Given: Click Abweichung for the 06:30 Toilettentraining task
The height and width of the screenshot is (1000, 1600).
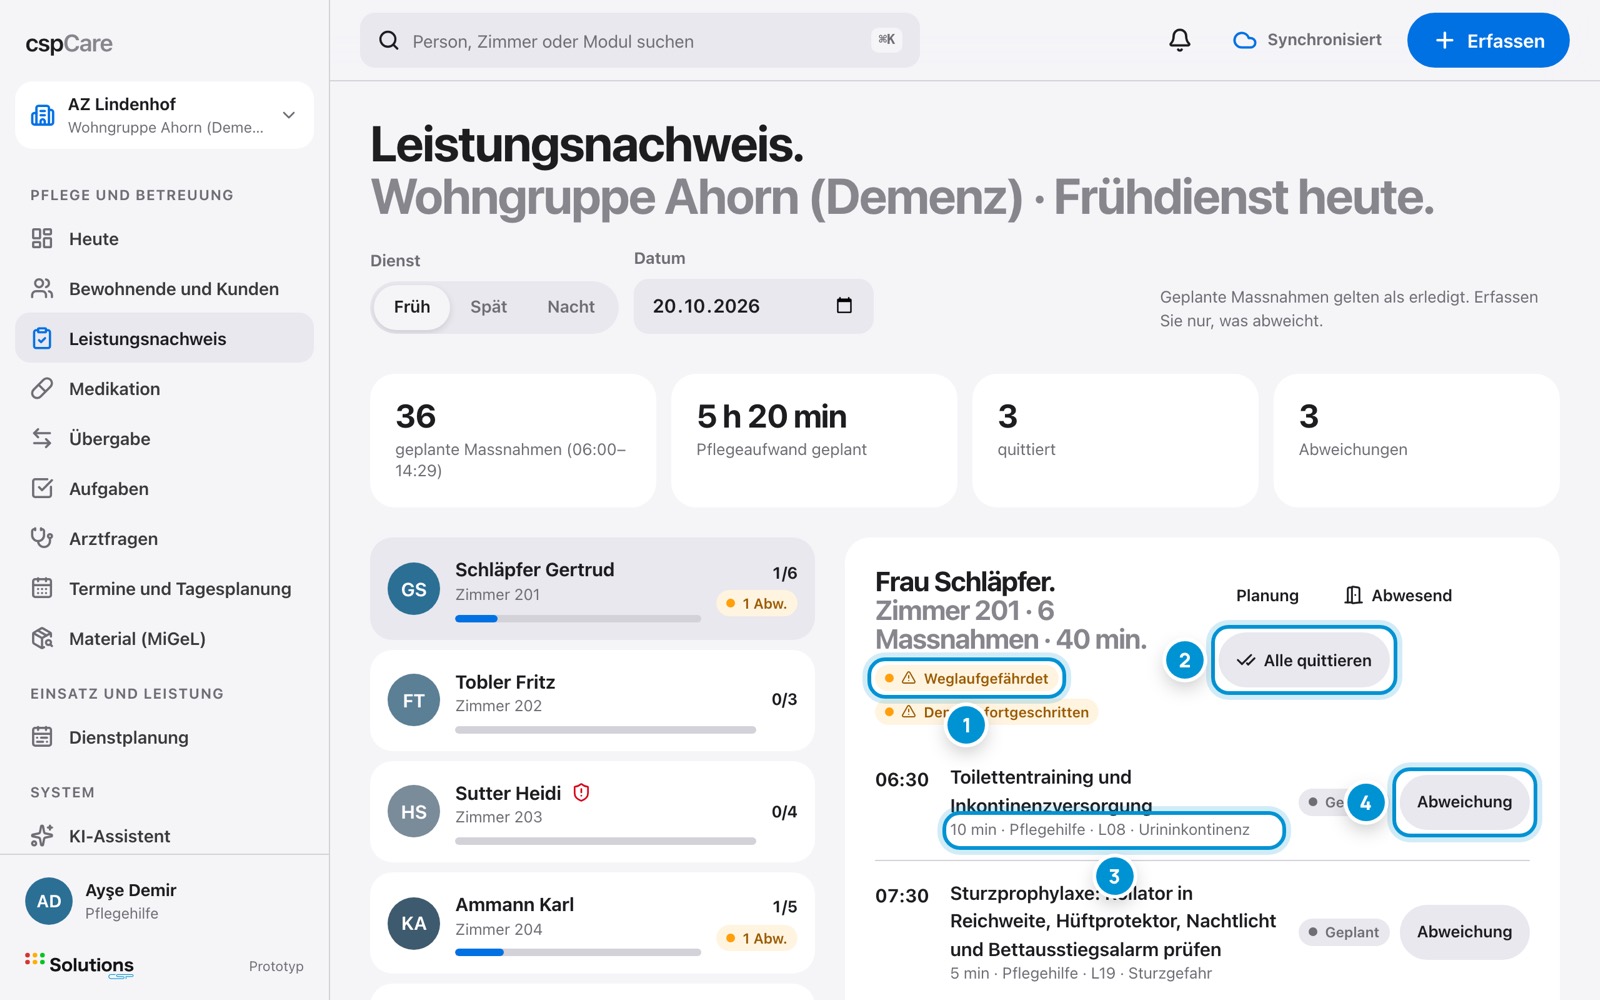Looking at the screenshot, I should 1464,801.
